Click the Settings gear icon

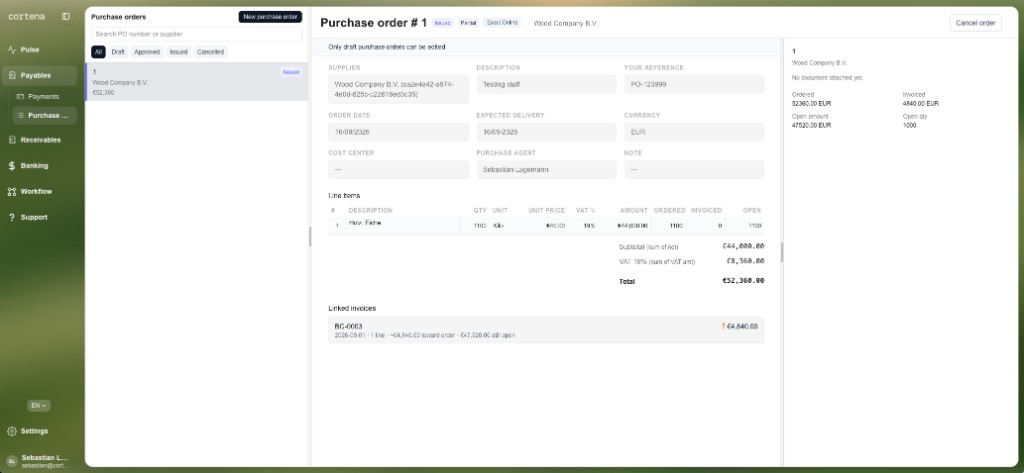click(12, 431)
